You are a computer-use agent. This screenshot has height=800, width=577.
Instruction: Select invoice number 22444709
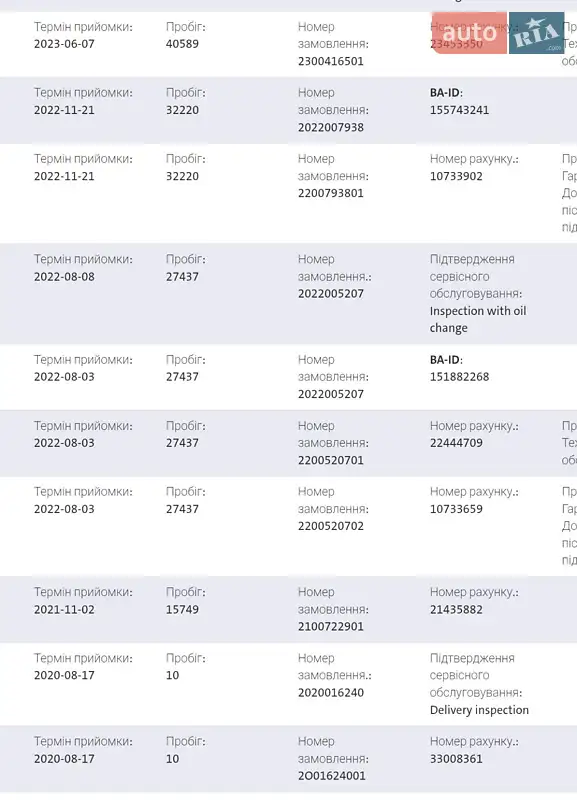click(x=456, y=443)
